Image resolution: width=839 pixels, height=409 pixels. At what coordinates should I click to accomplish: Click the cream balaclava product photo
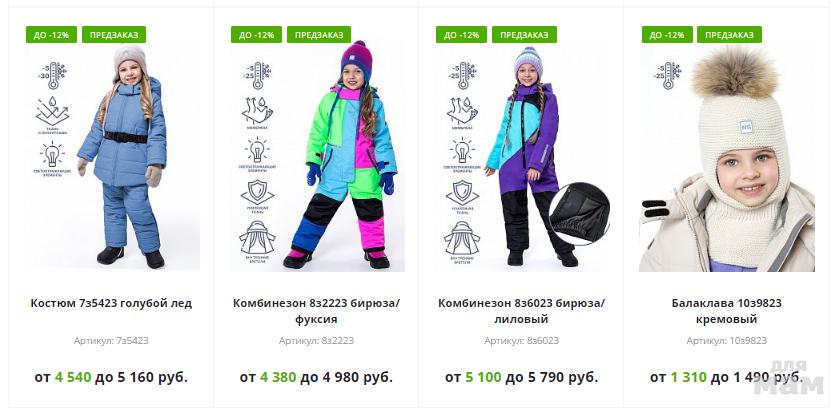pyautogui.click(x=727, y=158)
